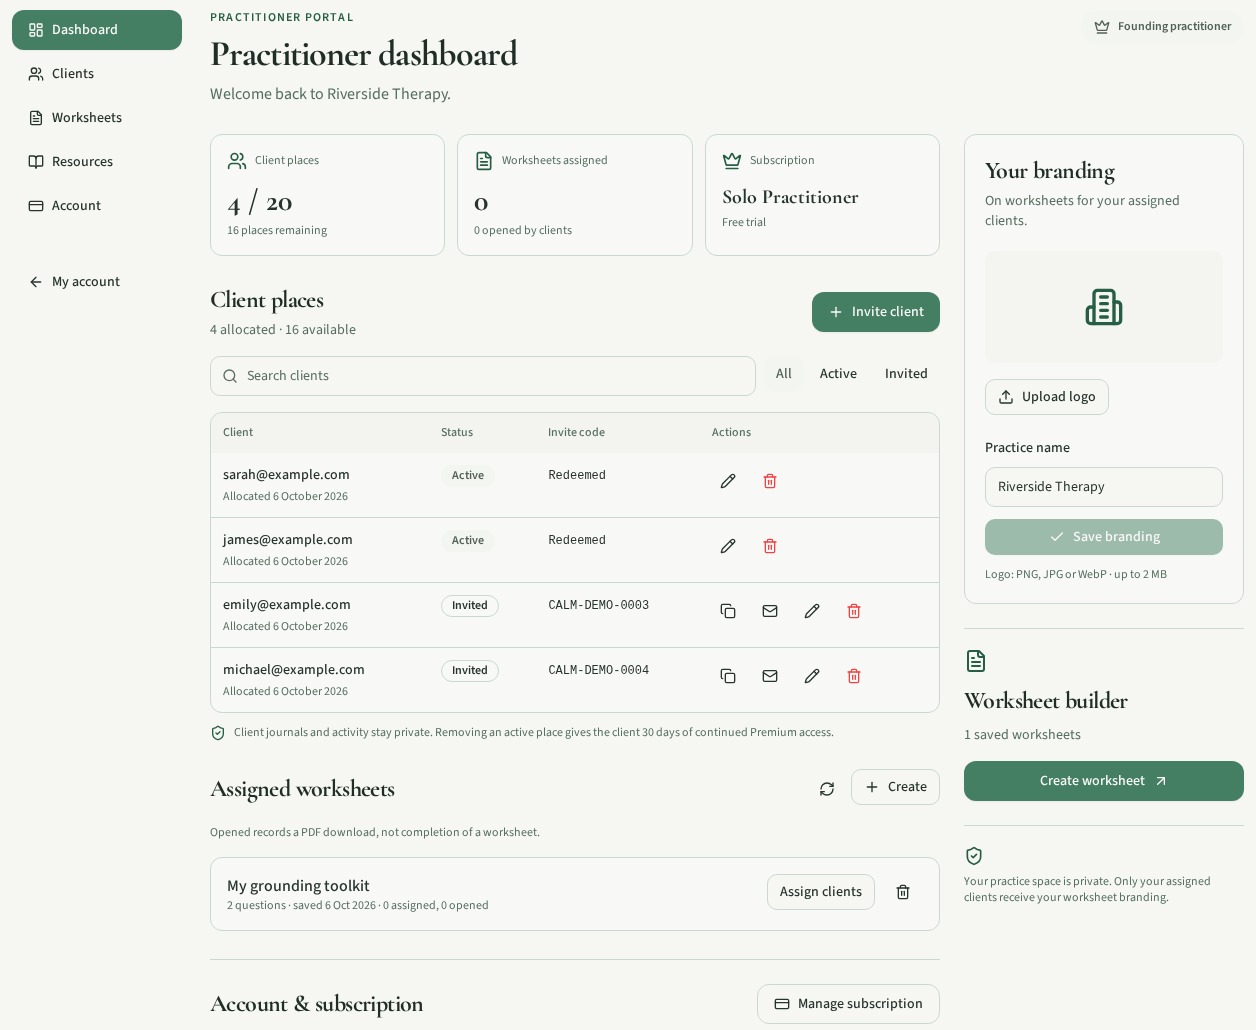This screenshot has width=1256, height=1030.
Task: Delete the michael@example.com client place
Action: (x=854, y=676)
